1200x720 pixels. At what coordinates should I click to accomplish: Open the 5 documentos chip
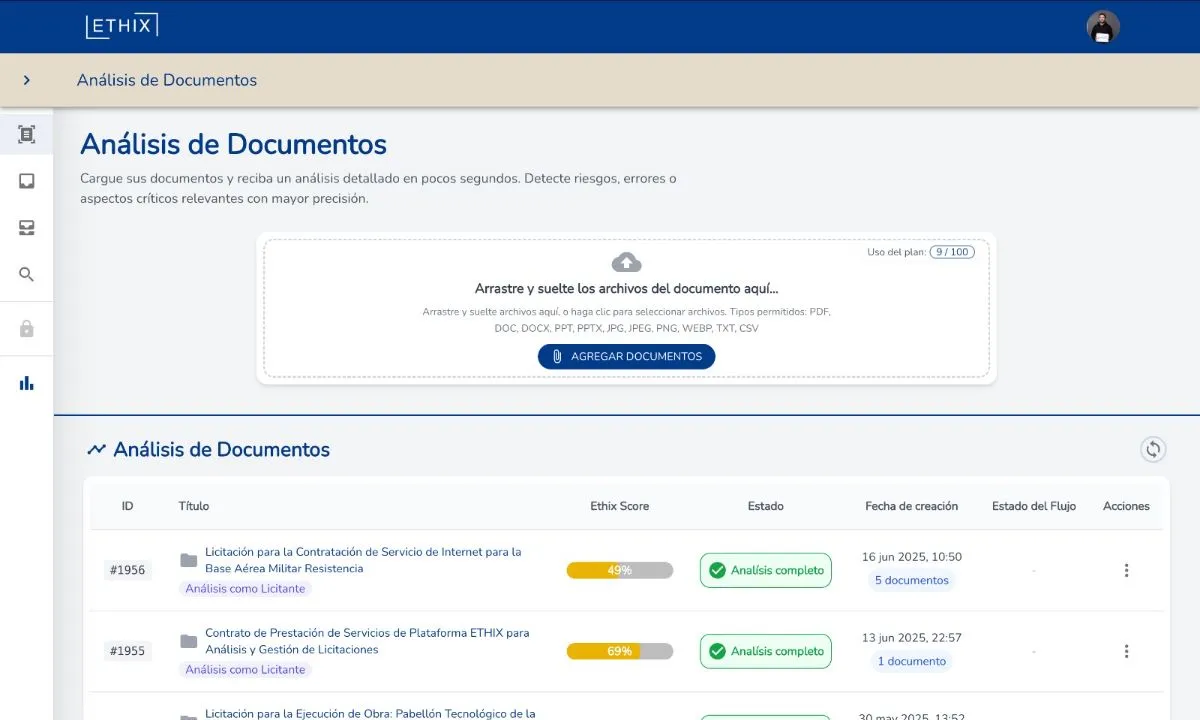pos(912,580)
